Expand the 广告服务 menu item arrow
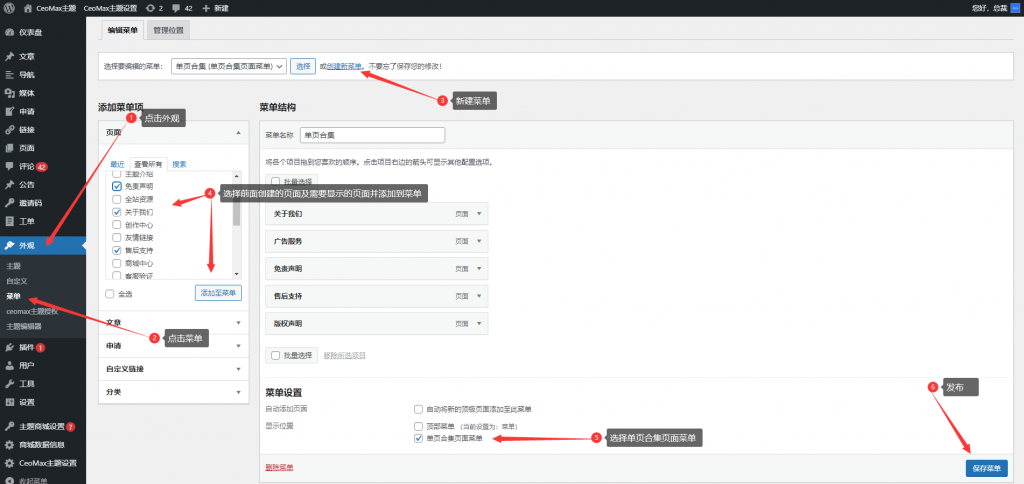 pyautogui.click(x=479, y=242)
